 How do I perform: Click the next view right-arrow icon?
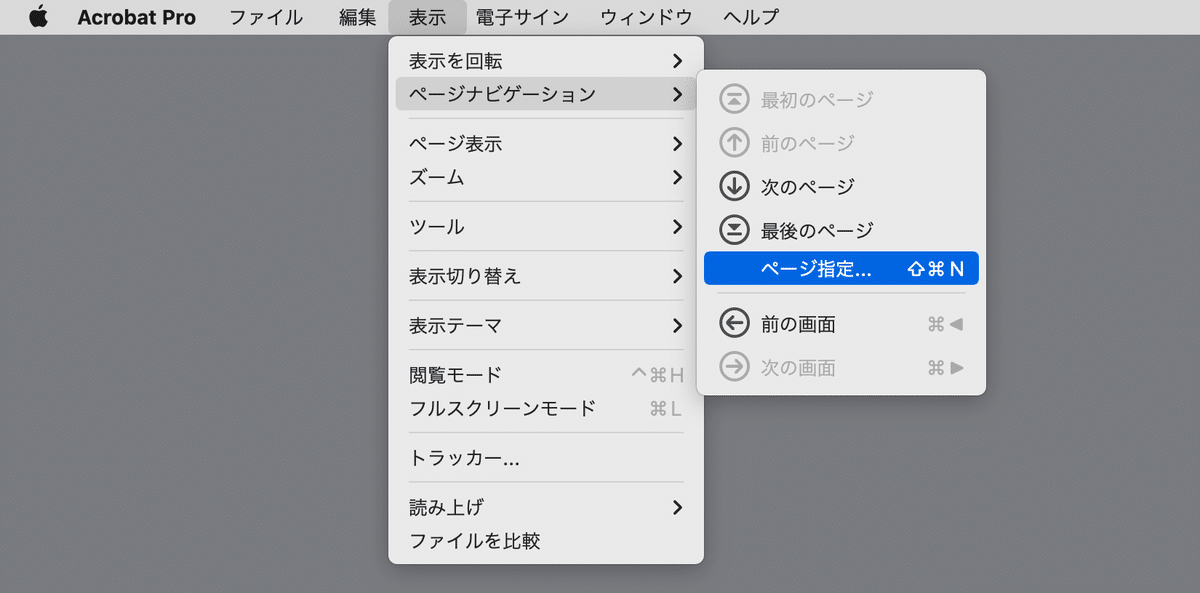pyautogui.click(x=734, y=368)
